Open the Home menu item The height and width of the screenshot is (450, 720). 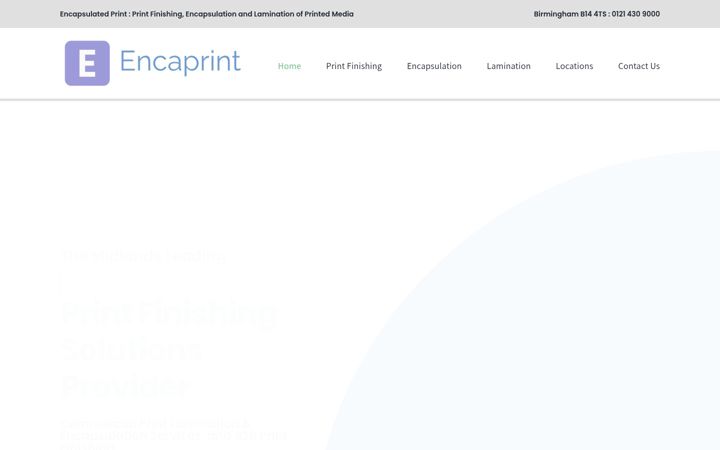tap(289, 66)
